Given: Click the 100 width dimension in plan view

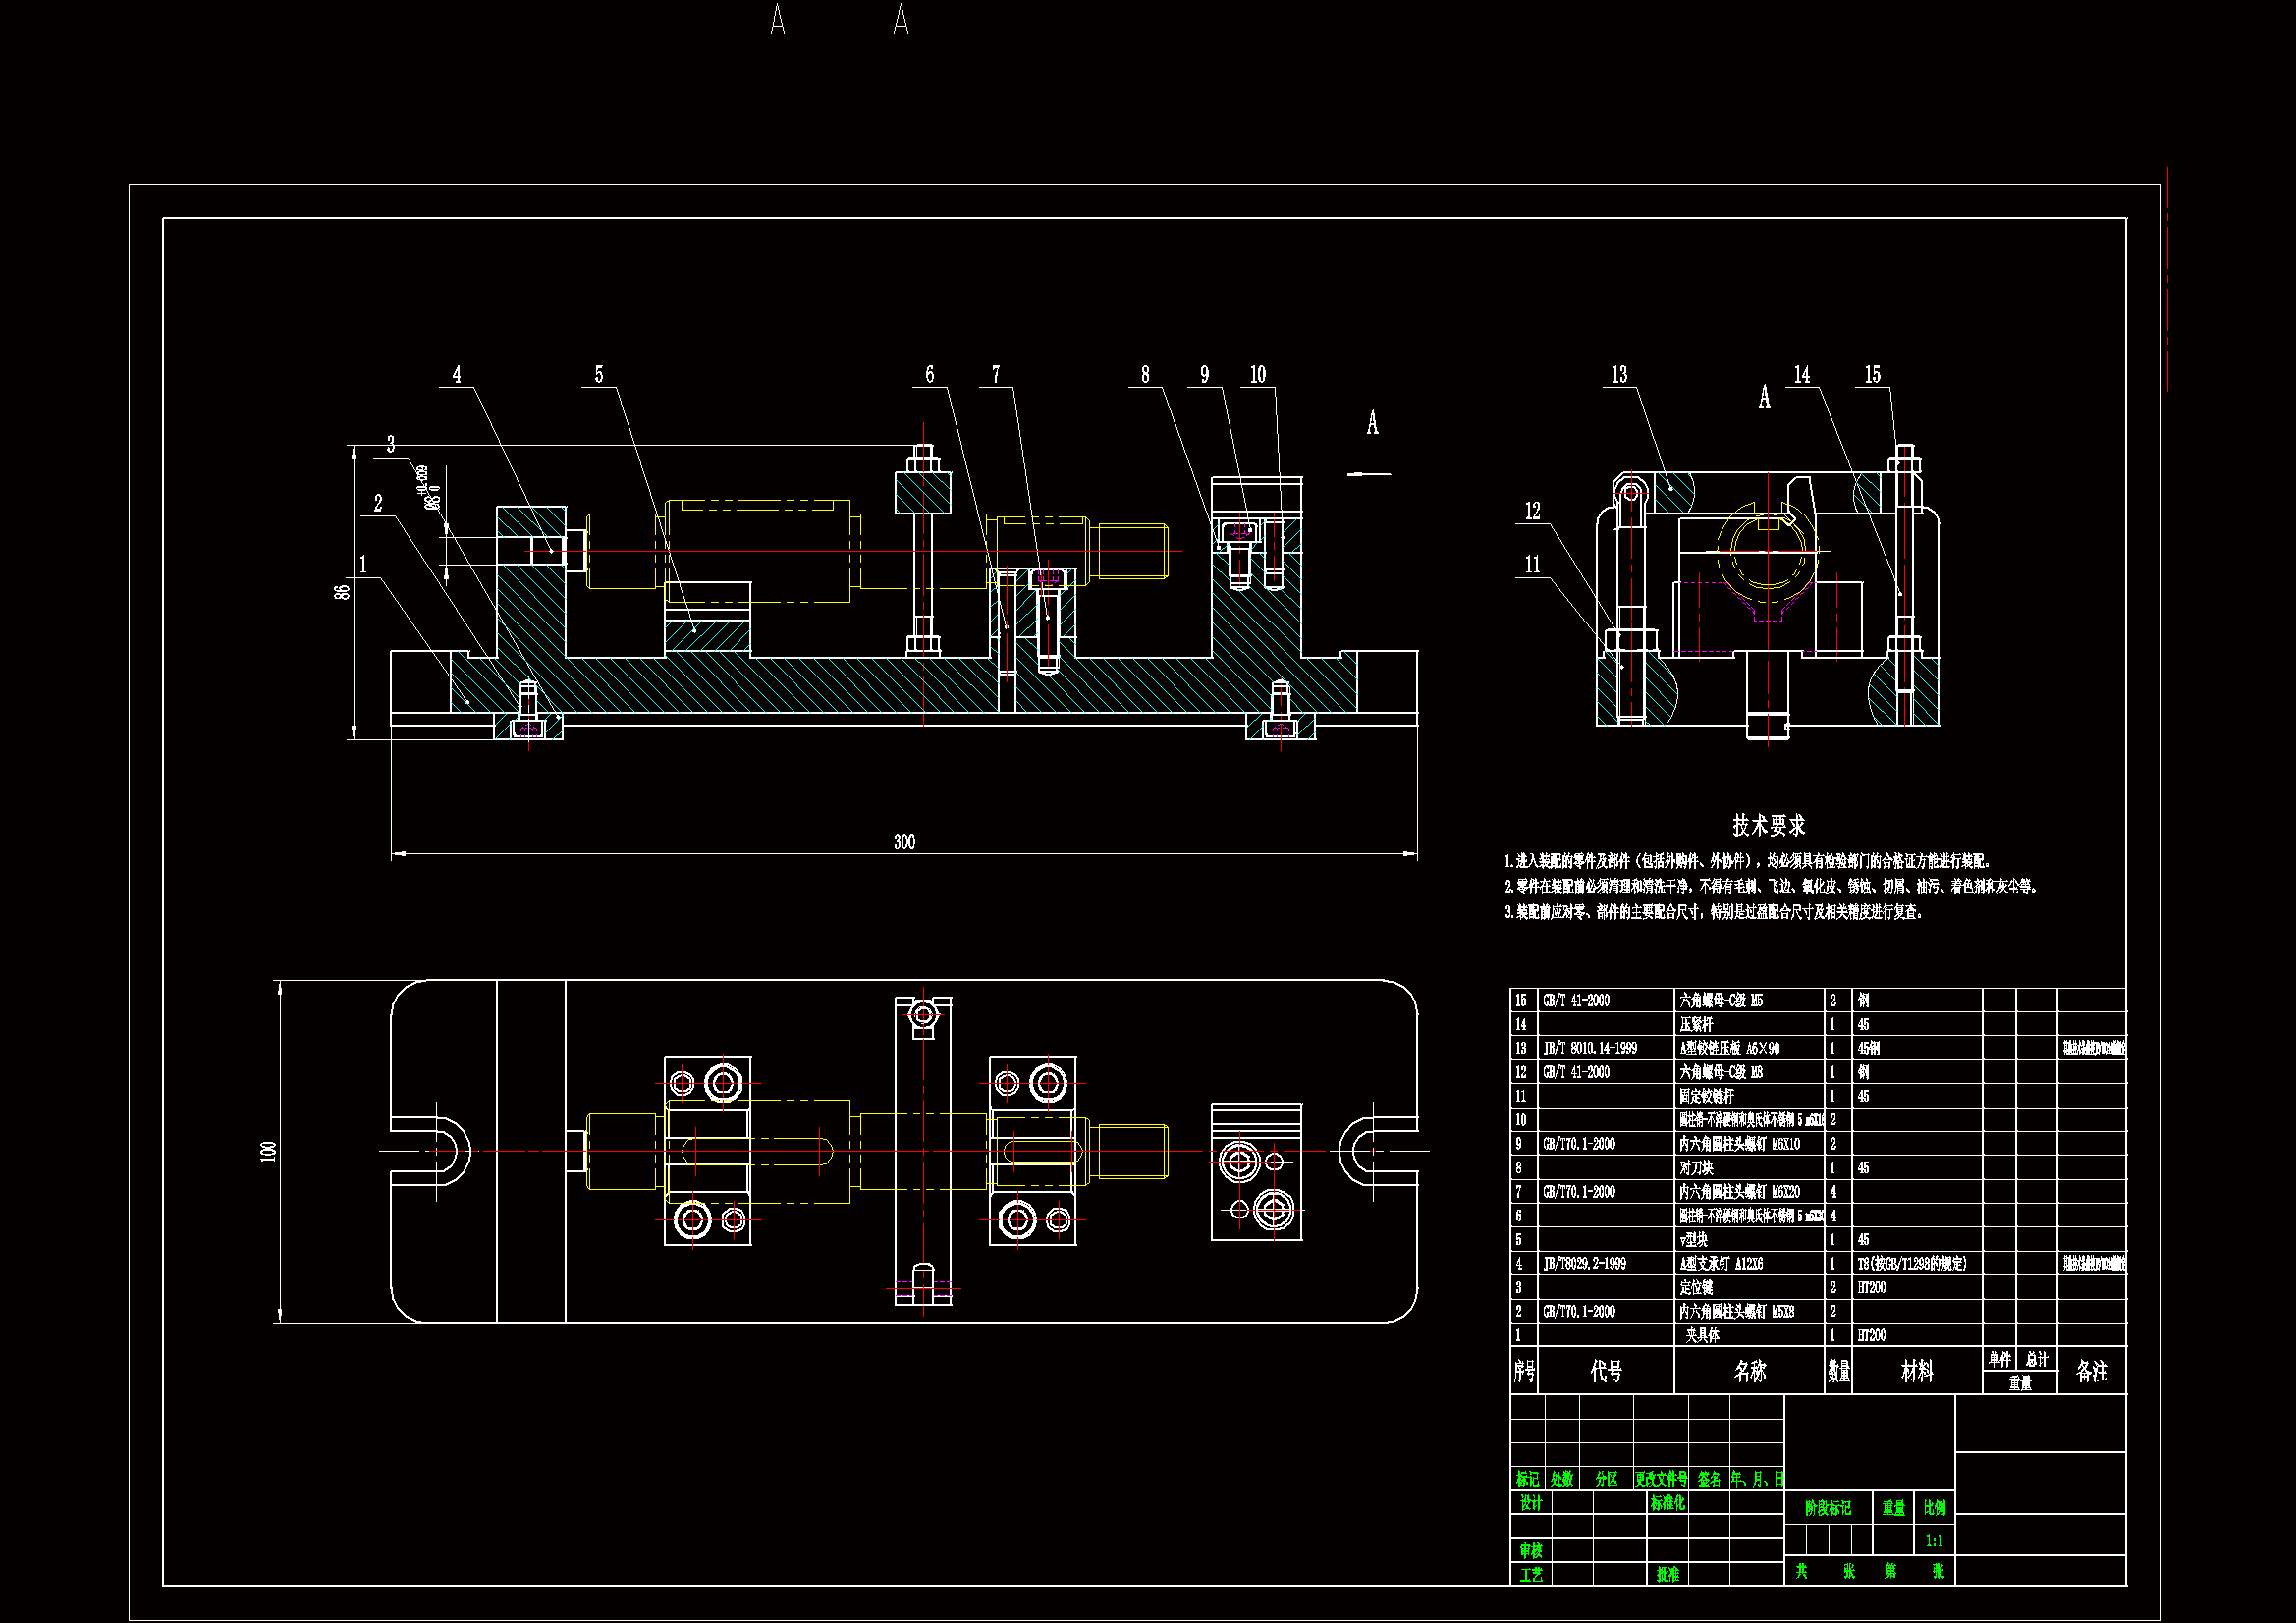Looking at the screenshot, I should pyautogui.click(x=268, y=1151).
